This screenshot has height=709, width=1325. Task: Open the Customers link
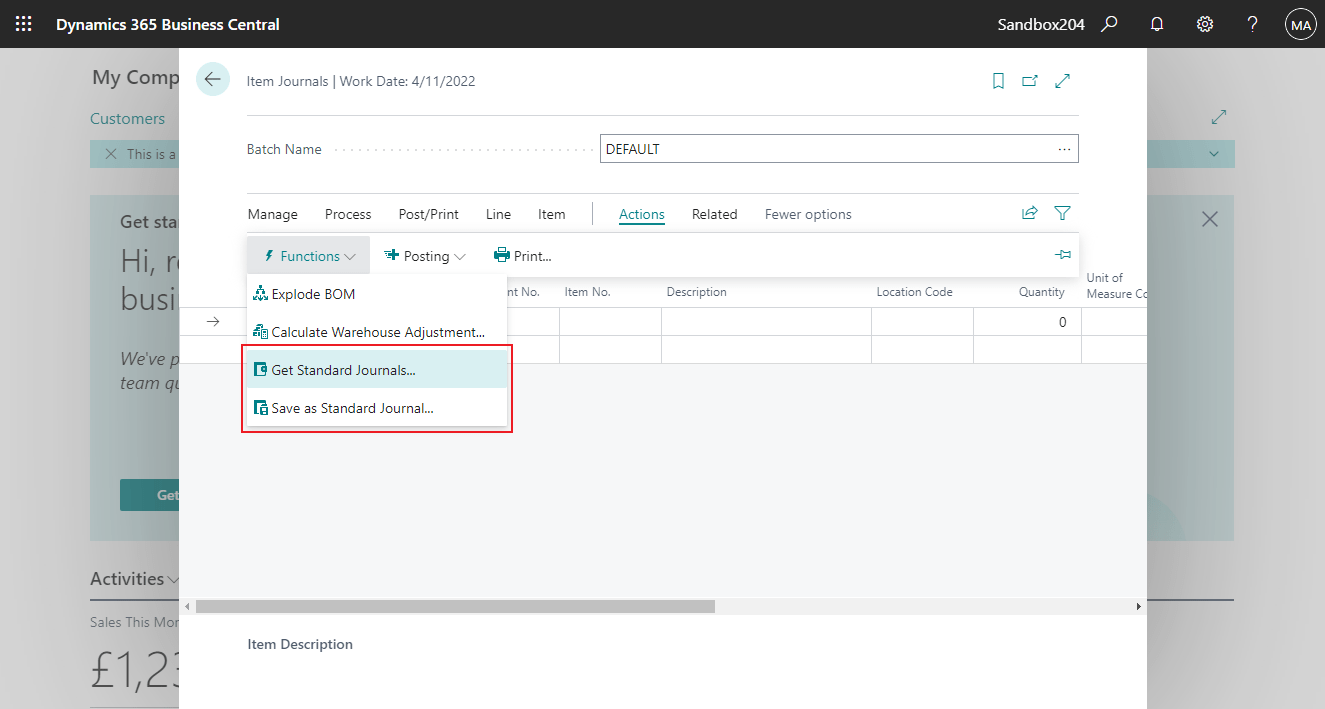coord(127,118)
